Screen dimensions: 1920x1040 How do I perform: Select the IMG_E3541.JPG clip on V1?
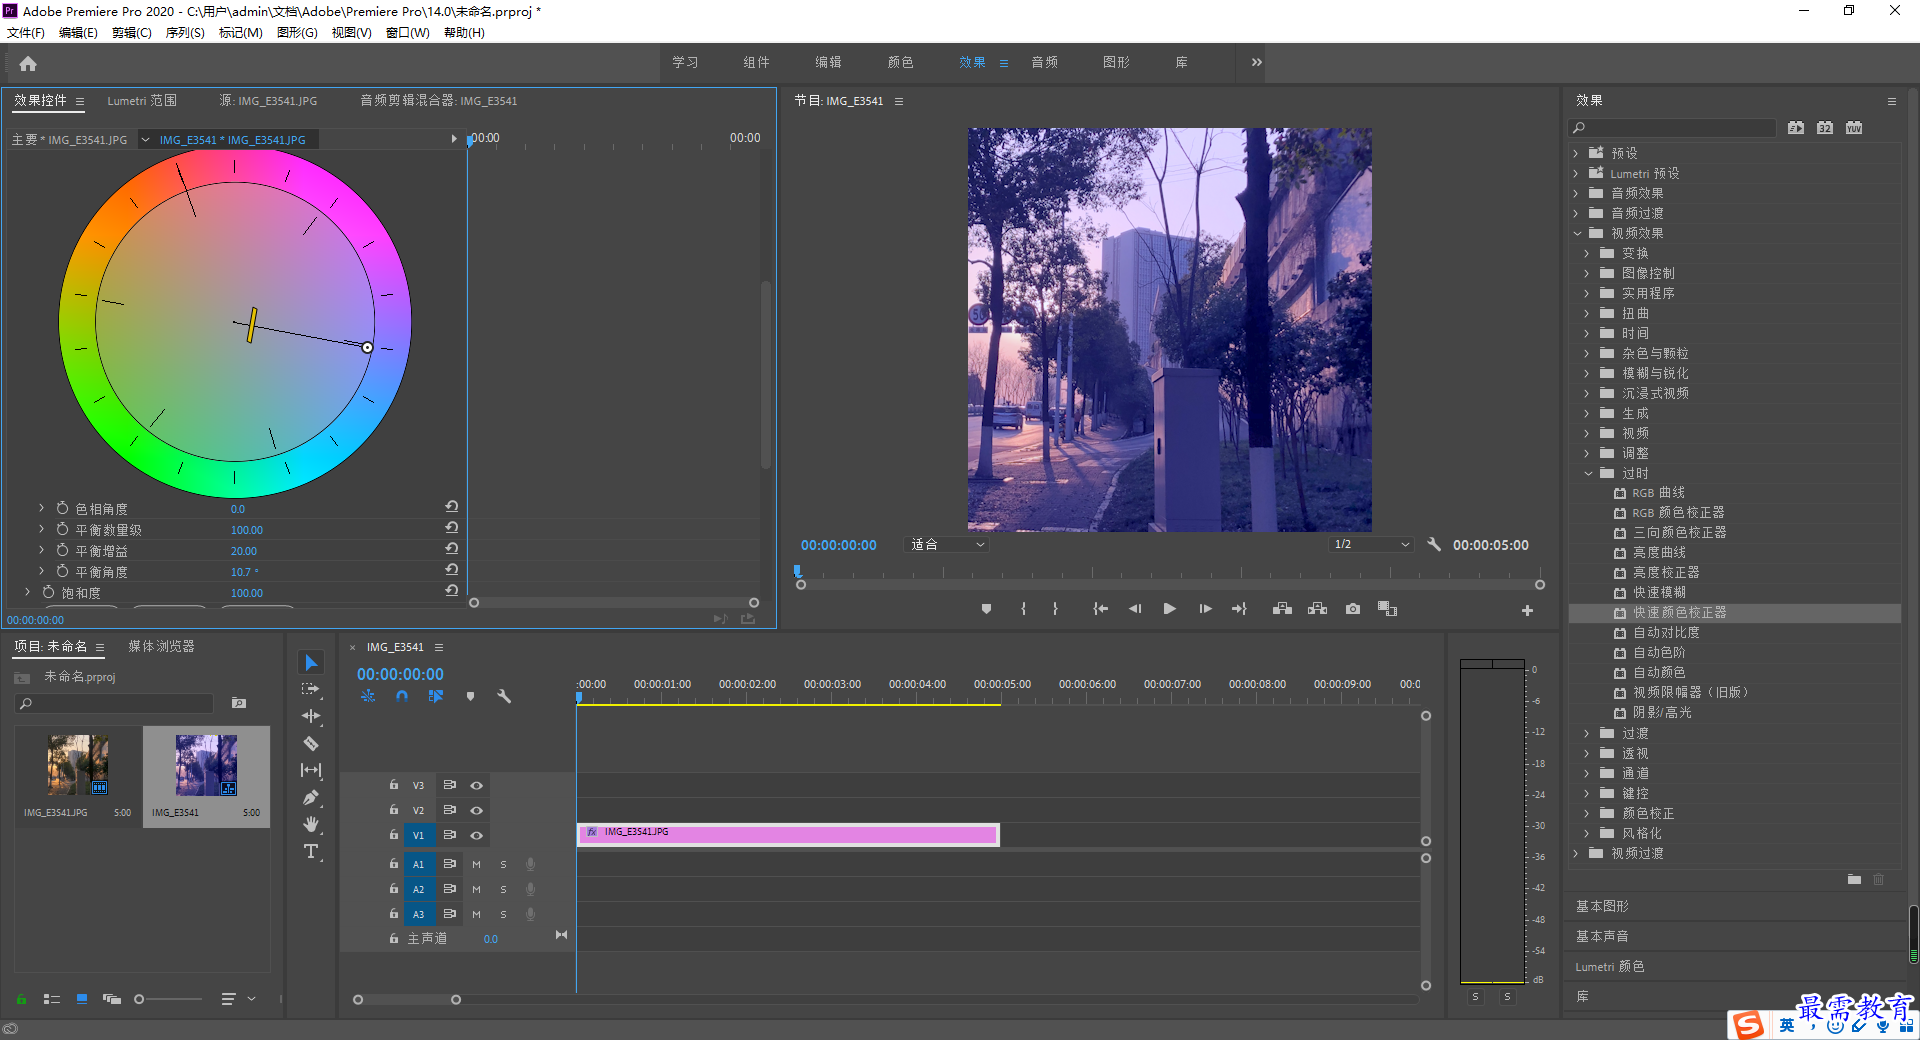(788, 834)
